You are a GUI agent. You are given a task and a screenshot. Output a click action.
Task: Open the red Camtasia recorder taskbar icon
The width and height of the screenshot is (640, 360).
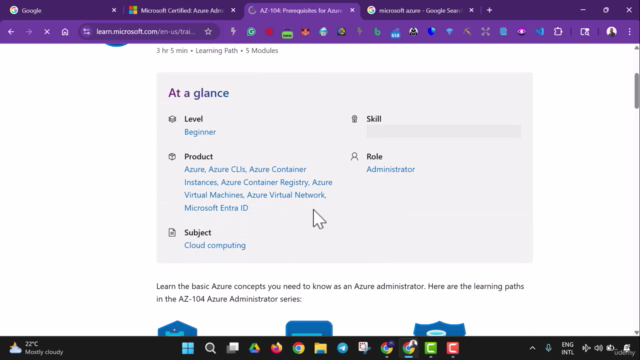[453, 348]
